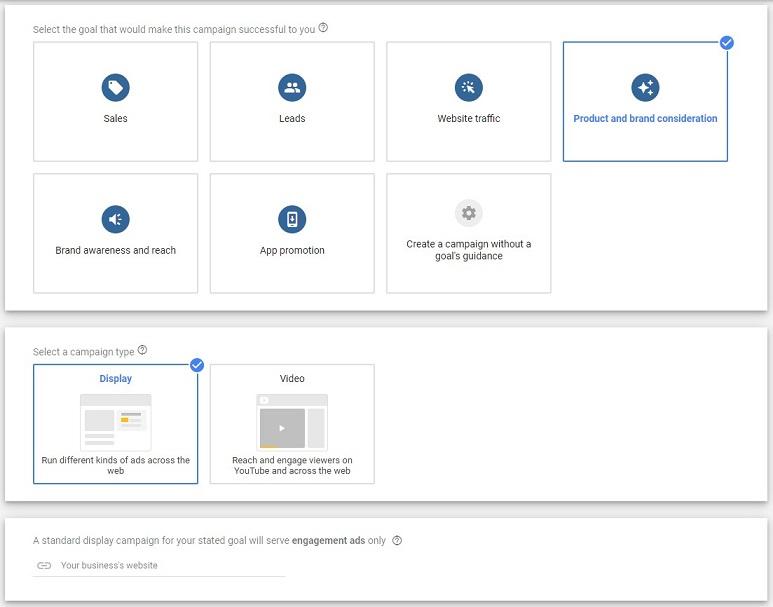
Task: Click 'Run different kinds of ads across the web' text
Action: 115,465
